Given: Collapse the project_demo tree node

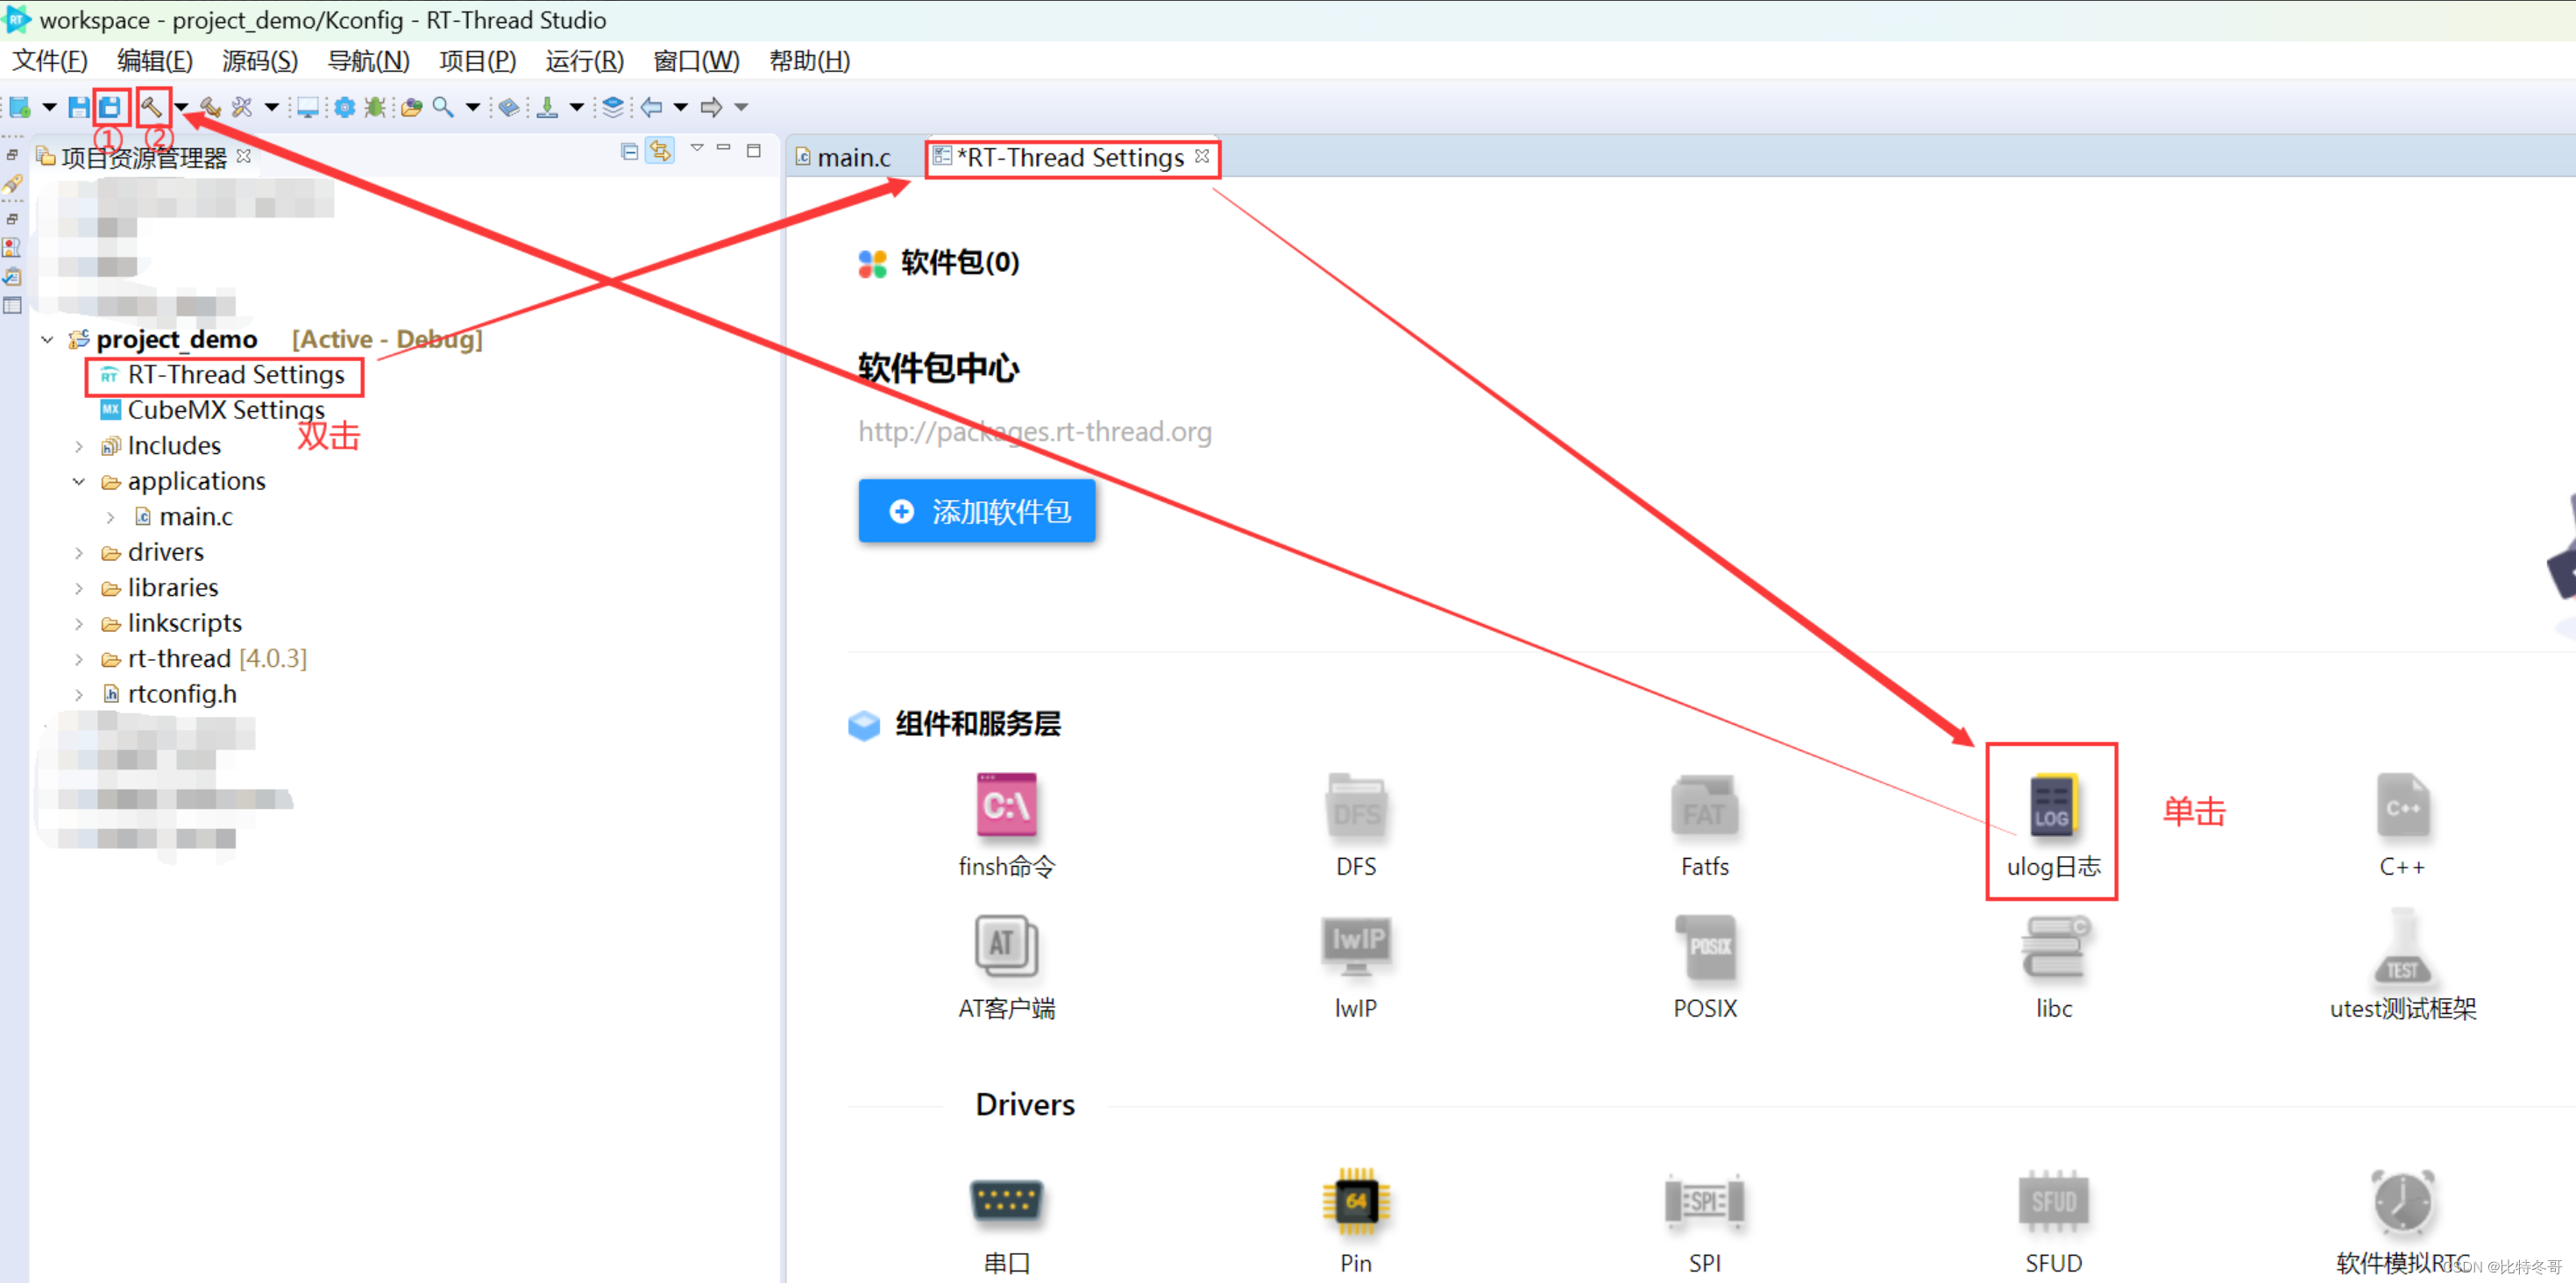Looking at the screenshot, I should [47, 340].
